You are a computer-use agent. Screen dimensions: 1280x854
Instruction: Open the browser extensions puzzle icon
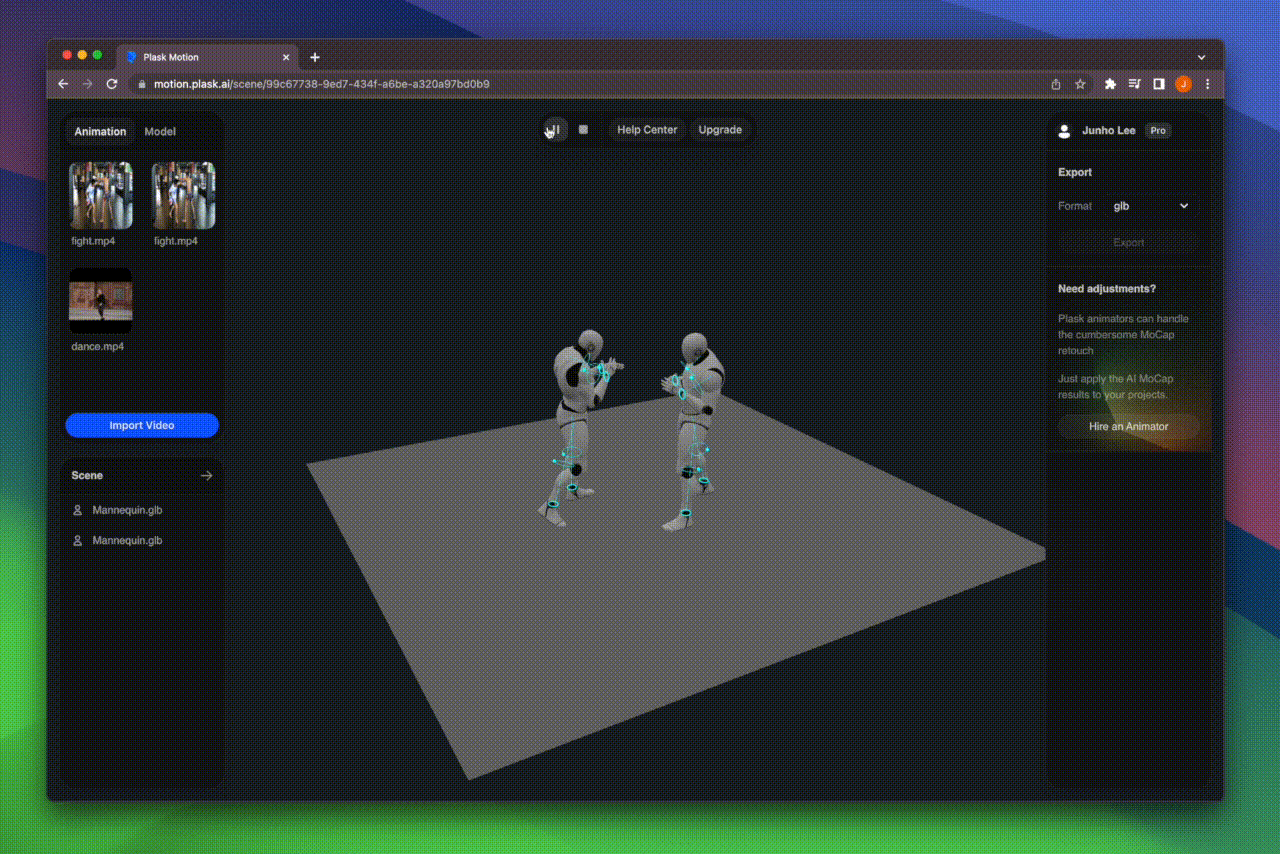coord(1110,85)
